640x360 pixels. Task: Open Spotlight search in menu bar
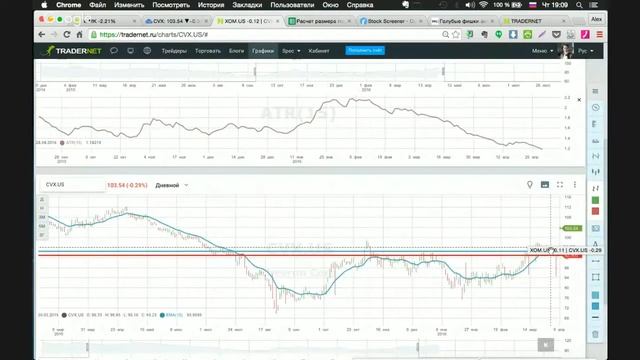point(579,5)
